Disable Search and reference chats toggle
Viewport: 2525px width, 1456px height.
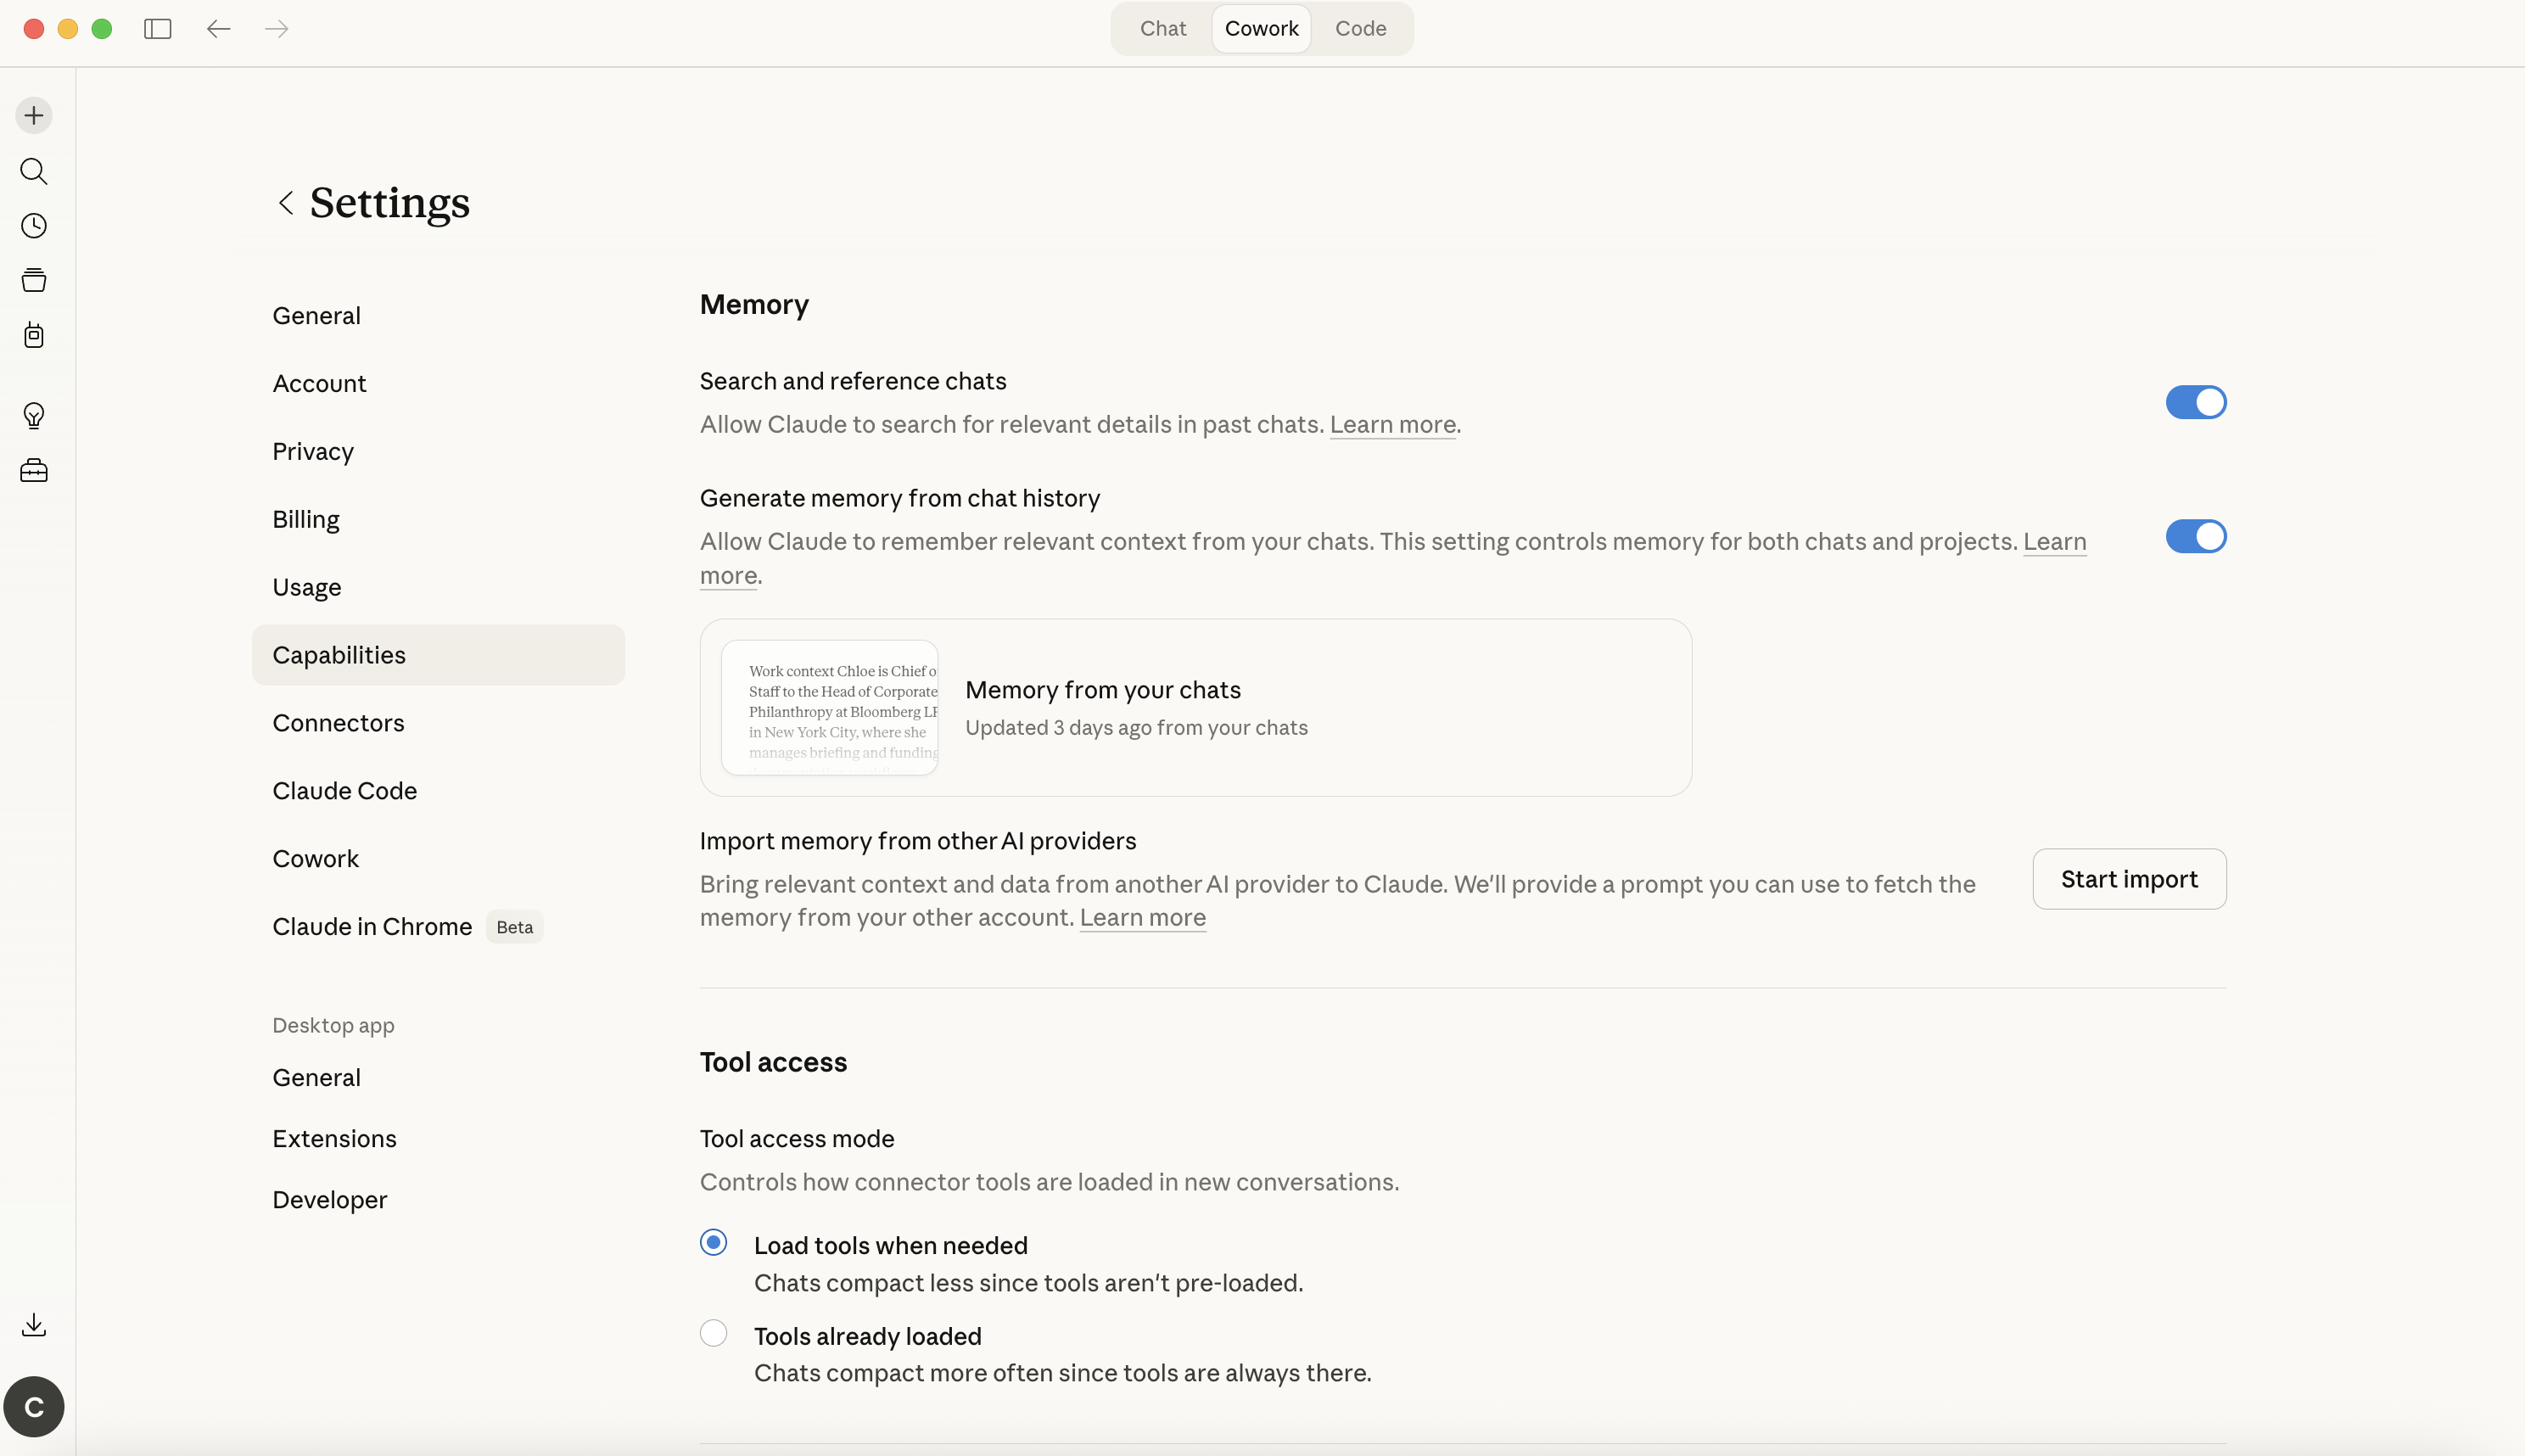pos(2196,402)
